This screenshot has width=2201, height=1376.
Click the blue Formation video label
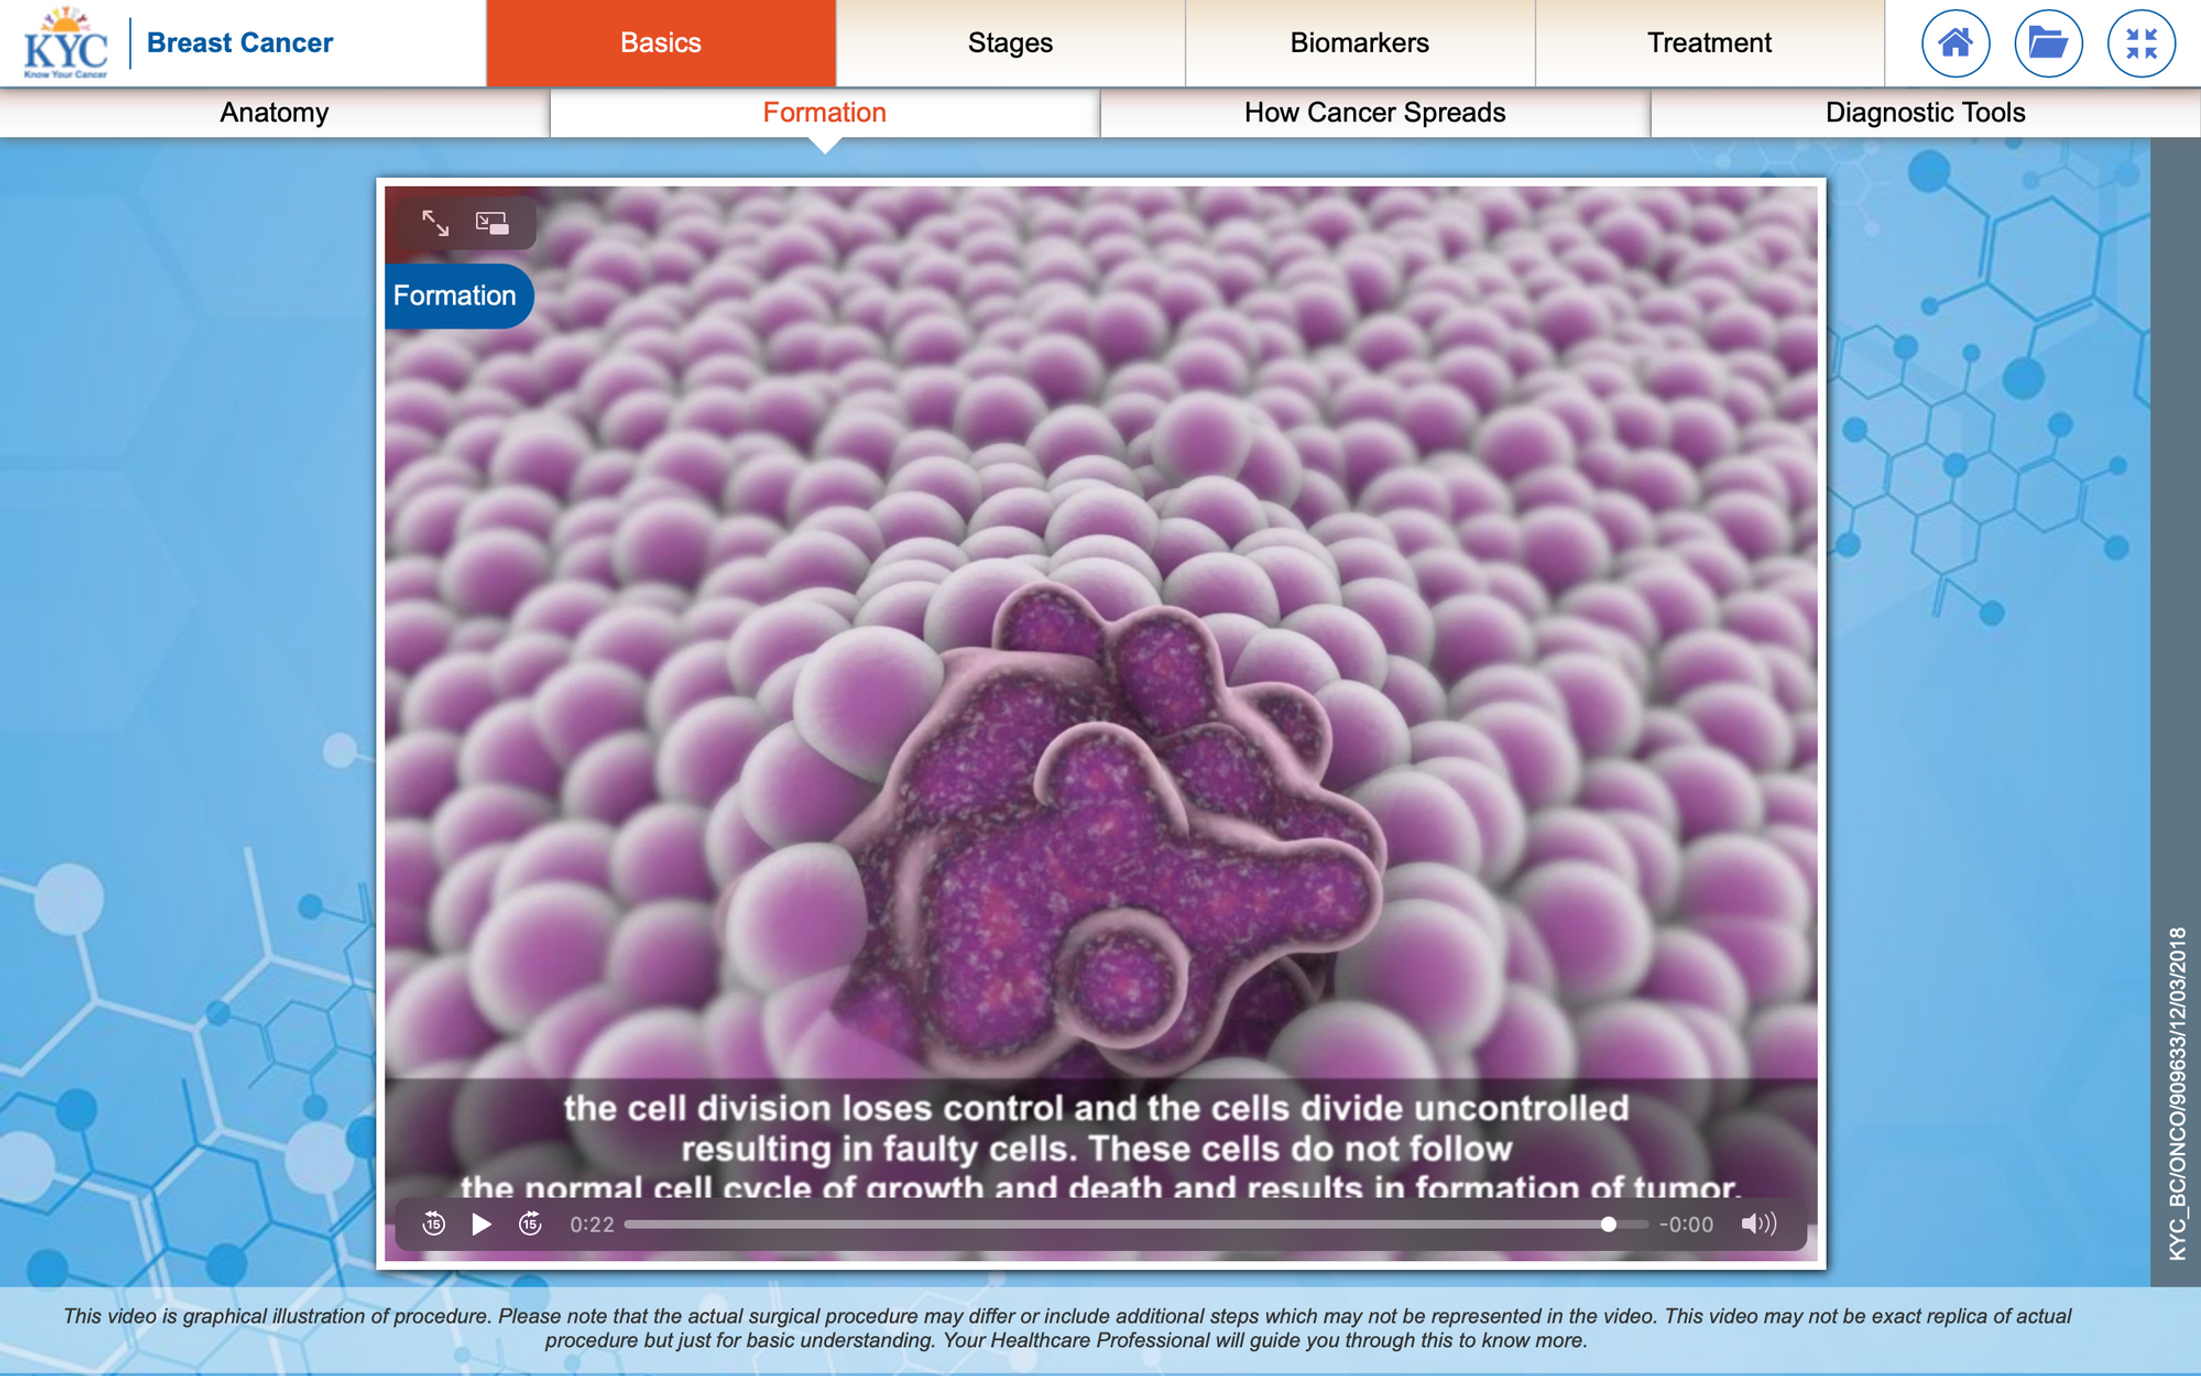coord(456,296)
